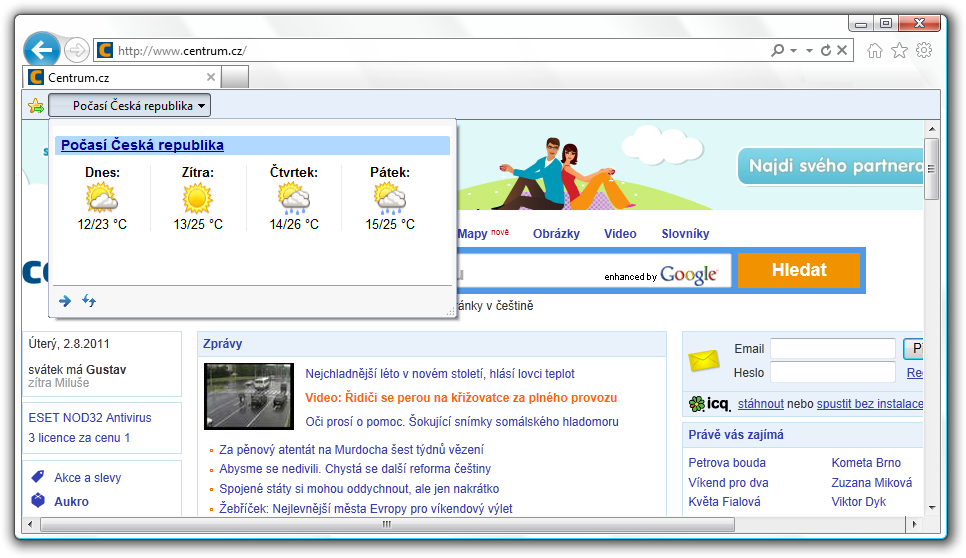
Task: Click the ICQ flower logo
Action: coord(697,404)
